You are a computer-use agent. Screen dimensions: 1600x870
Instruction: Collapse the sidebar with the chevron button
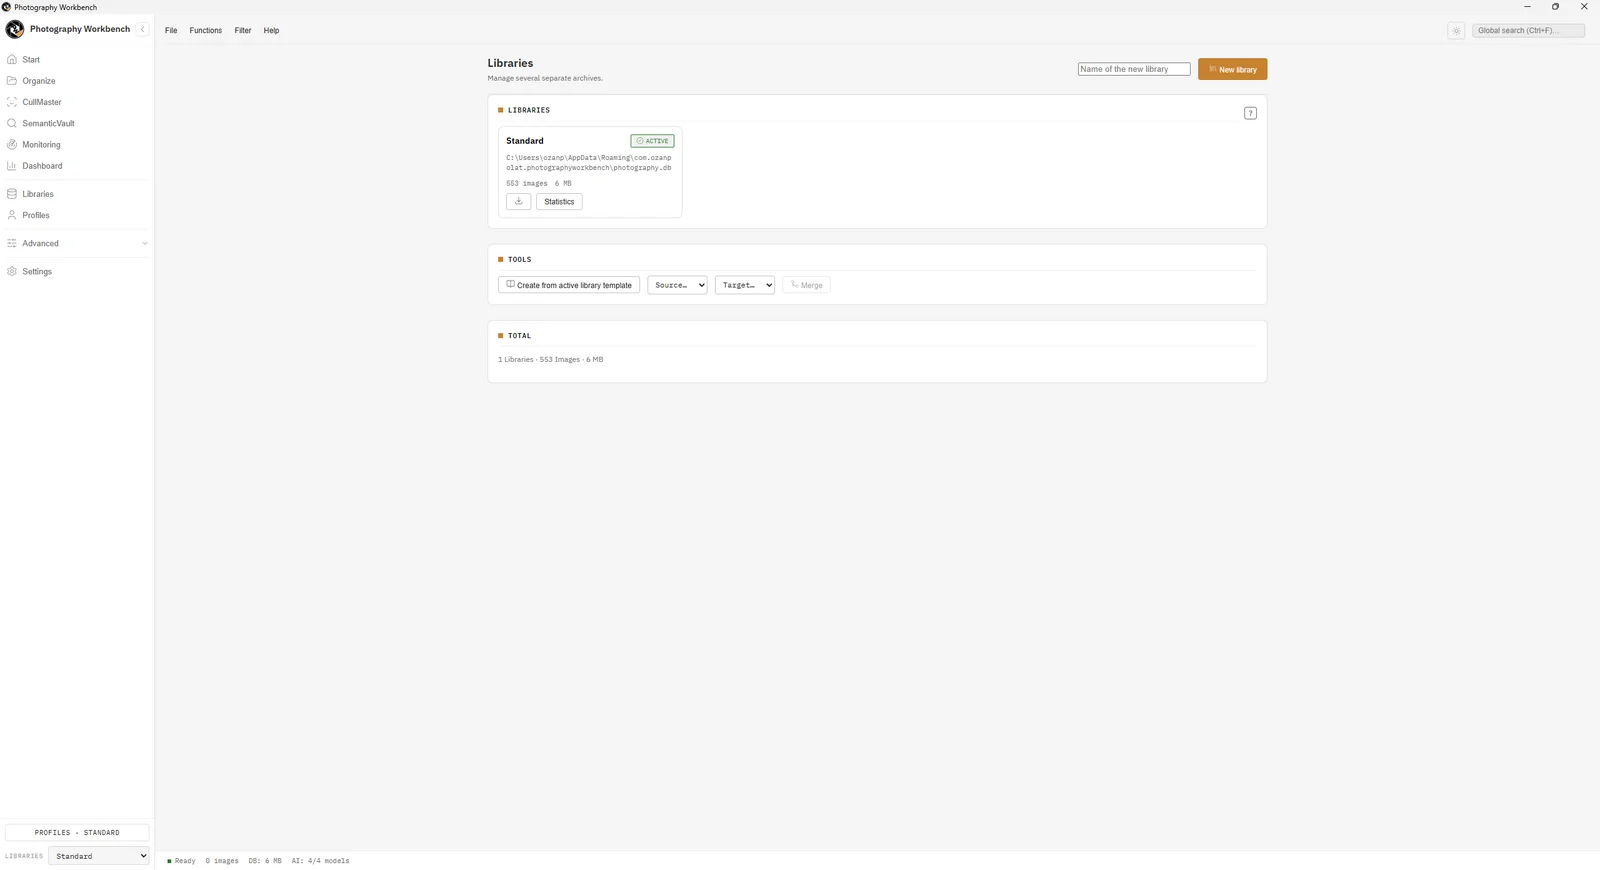point(142,30)
